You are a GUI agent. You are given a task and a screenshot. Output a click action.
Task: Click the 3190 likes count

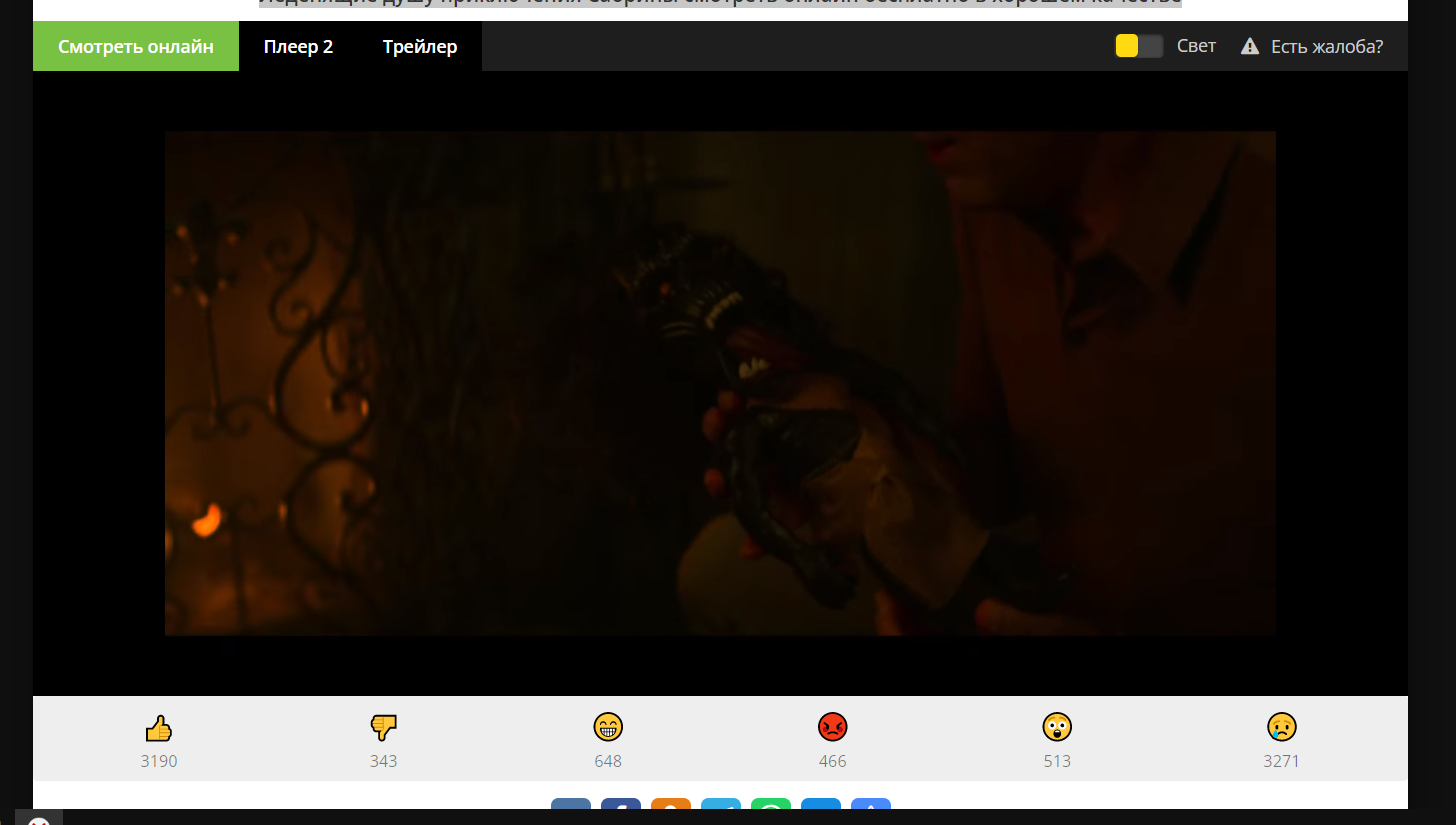pos(159,761)
